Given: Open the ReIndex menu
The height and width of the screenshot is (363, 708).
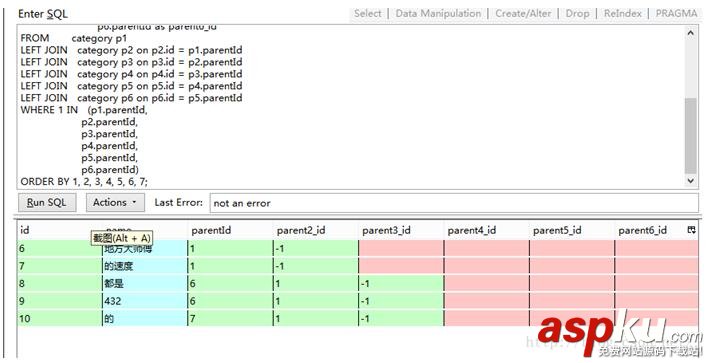Looking at the screenshot, I should pos(622,14).
